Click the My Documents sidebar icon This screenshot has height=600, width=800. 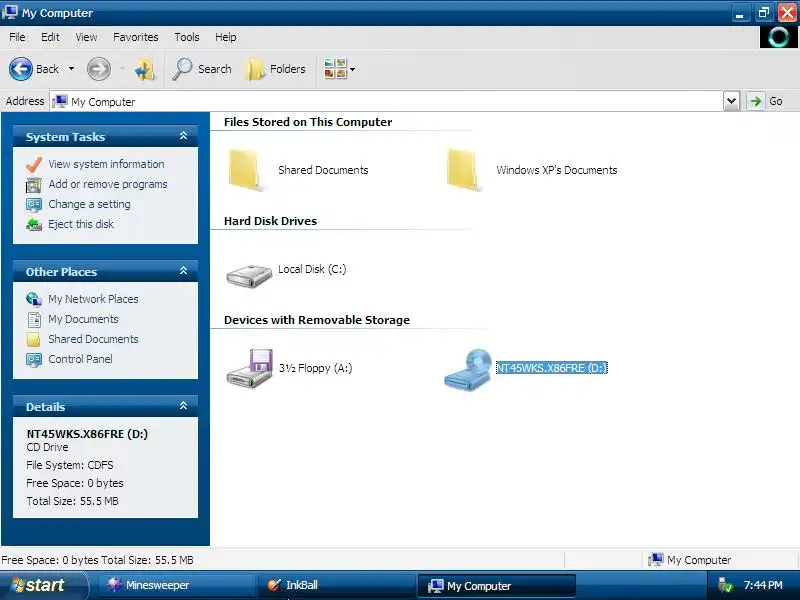coord(34,319)
